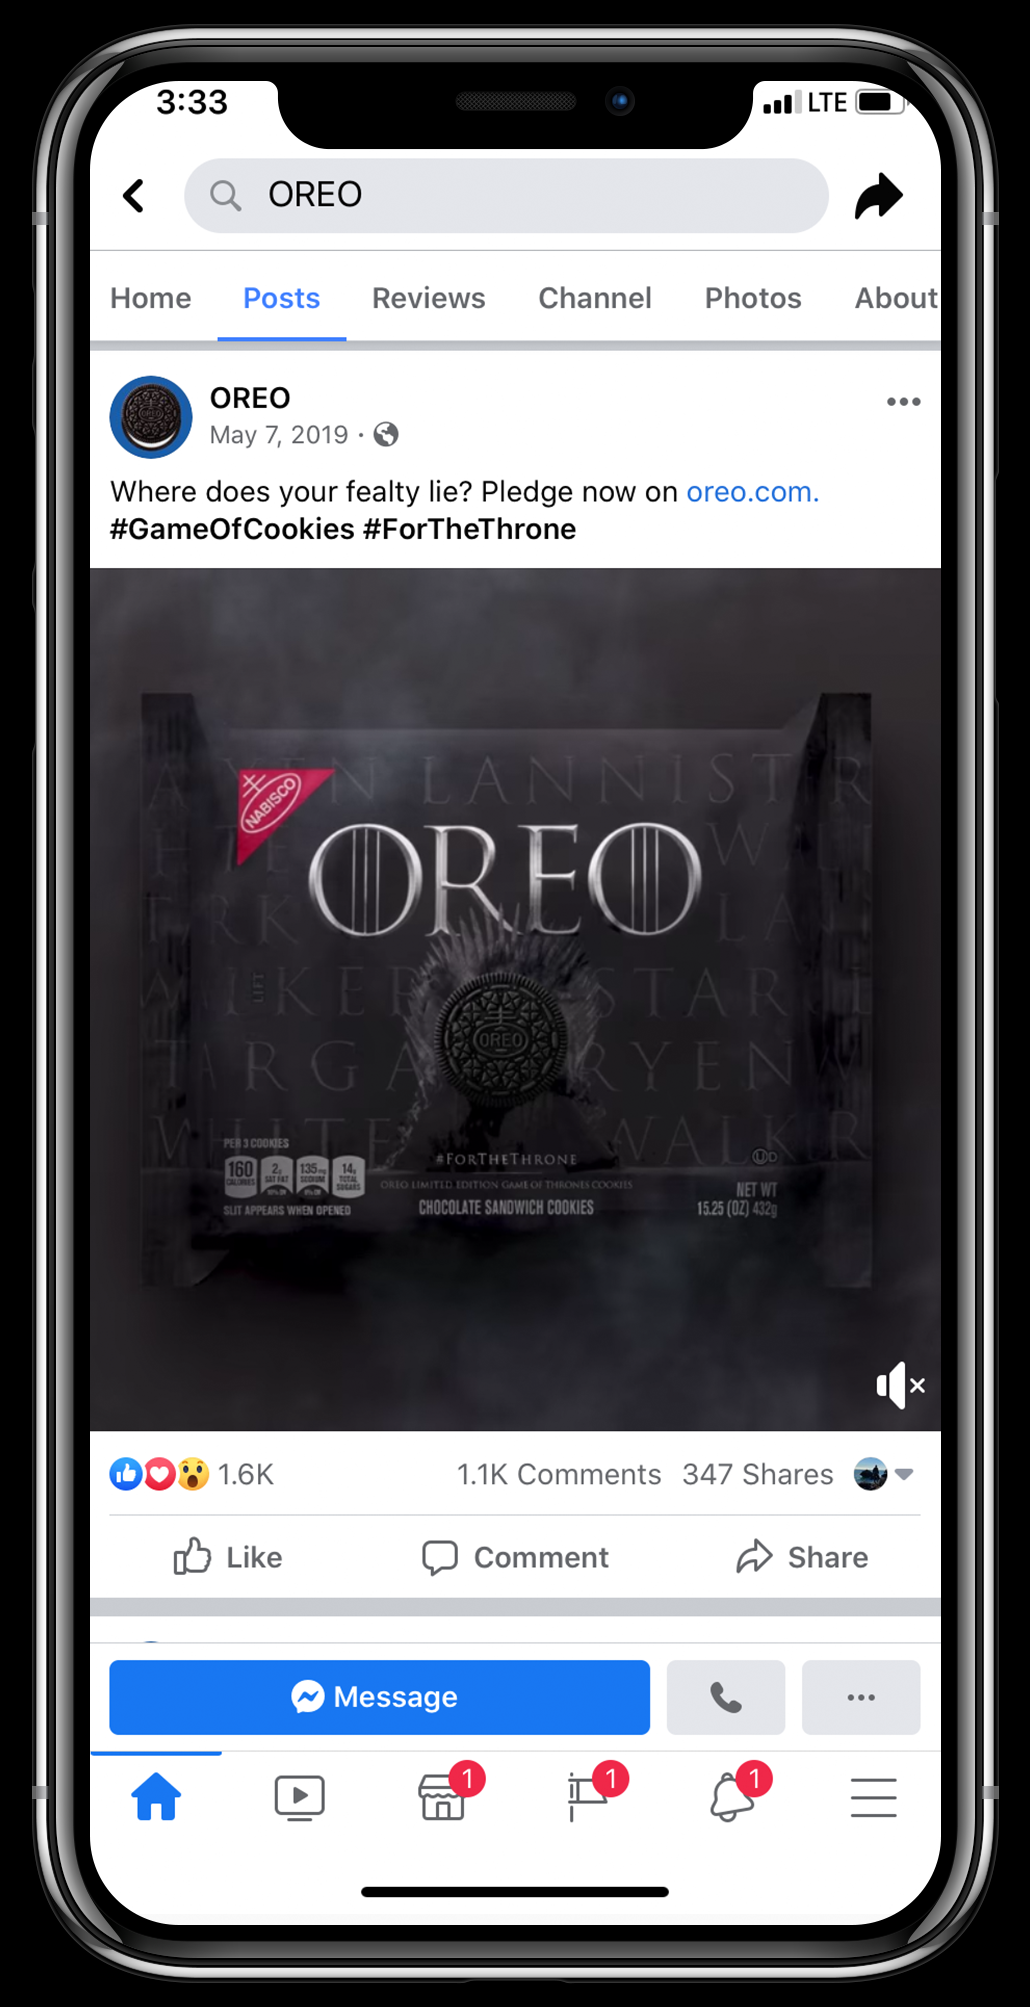Open the Watch video tab icon

[300, 1797]
